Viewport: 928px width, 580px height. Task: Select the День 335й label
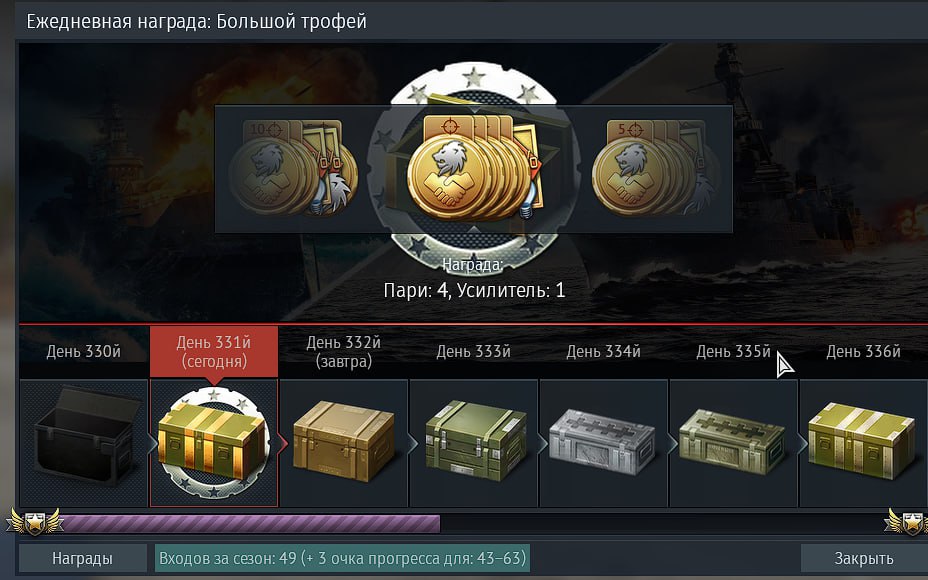(733, 352)
